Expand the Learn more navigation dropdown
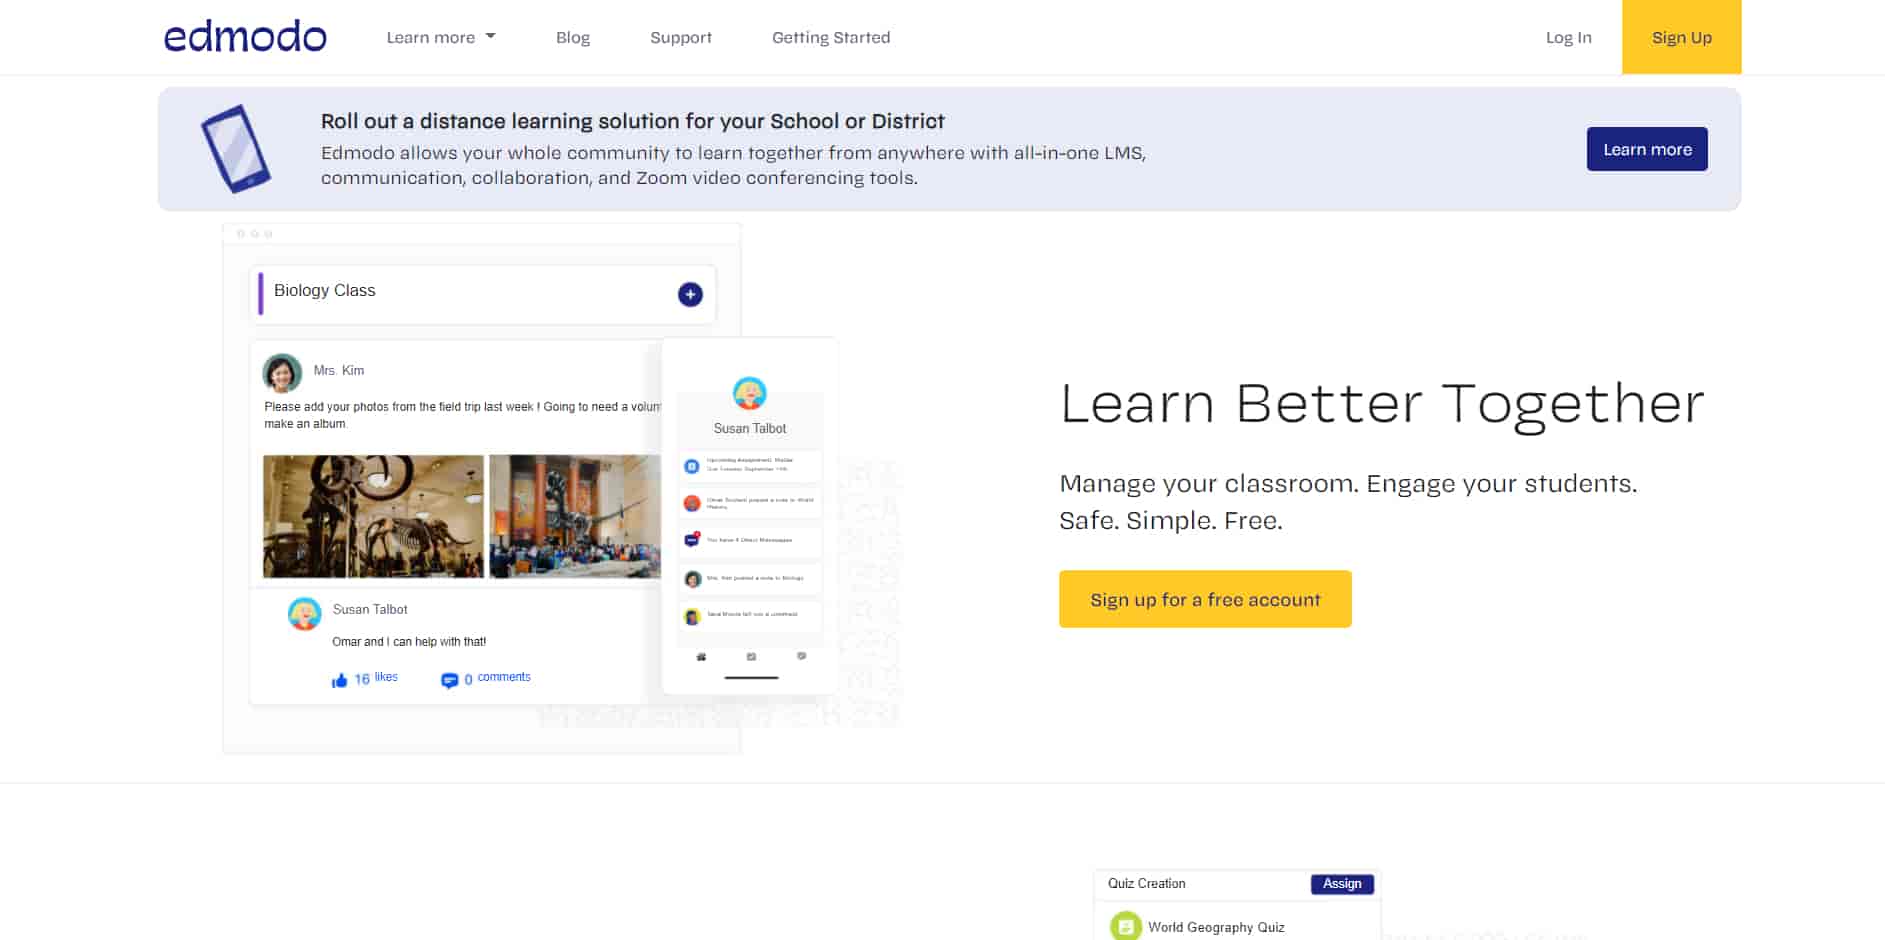Screen dimensions: 1885x940 point(440,37)
